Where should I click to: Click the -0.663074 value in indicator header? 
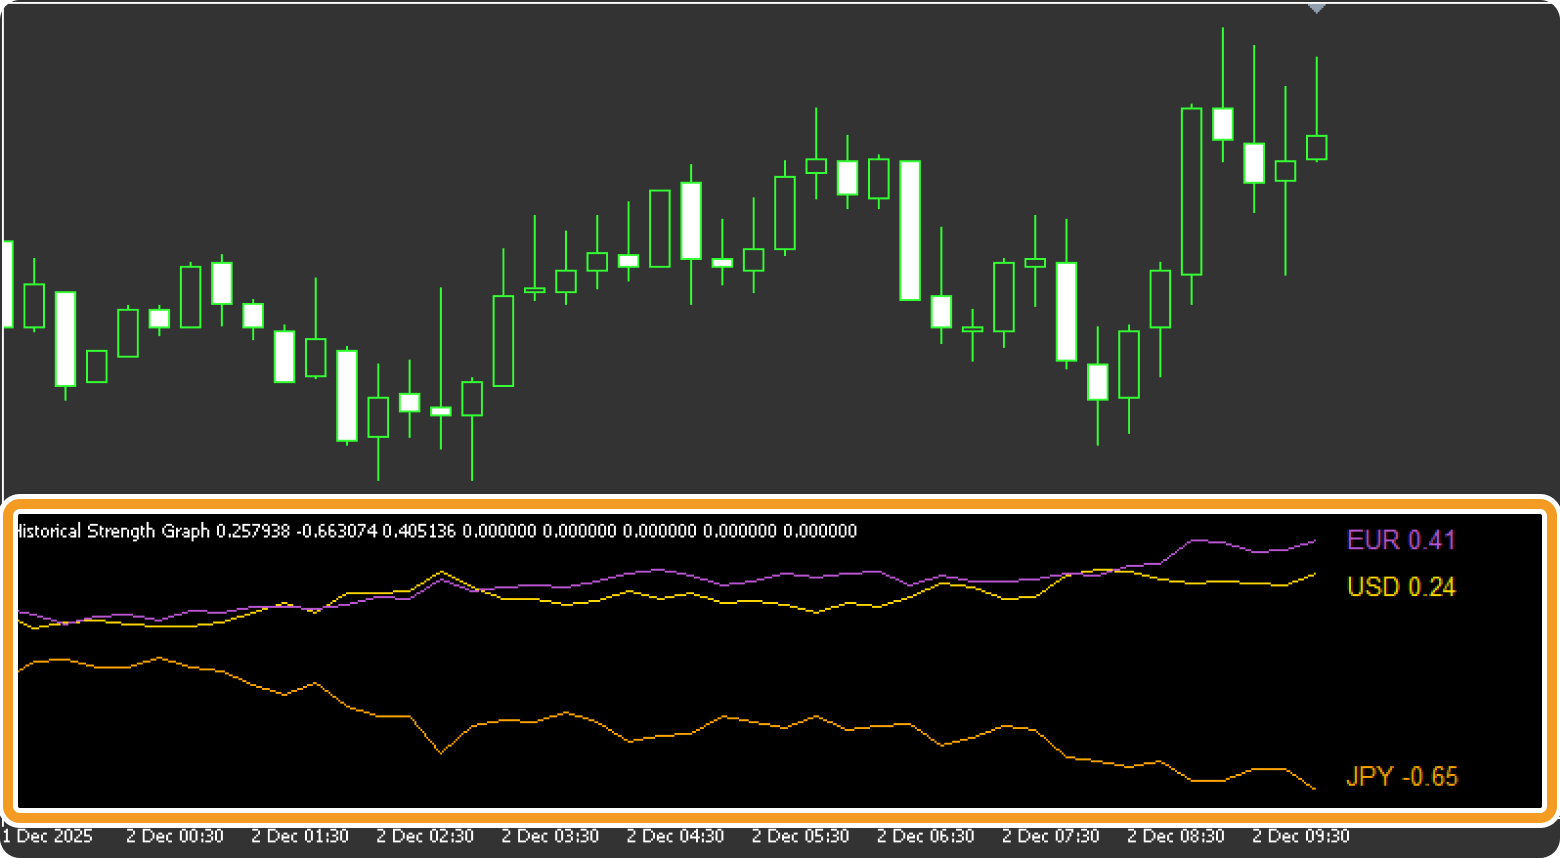coord(337,531)
